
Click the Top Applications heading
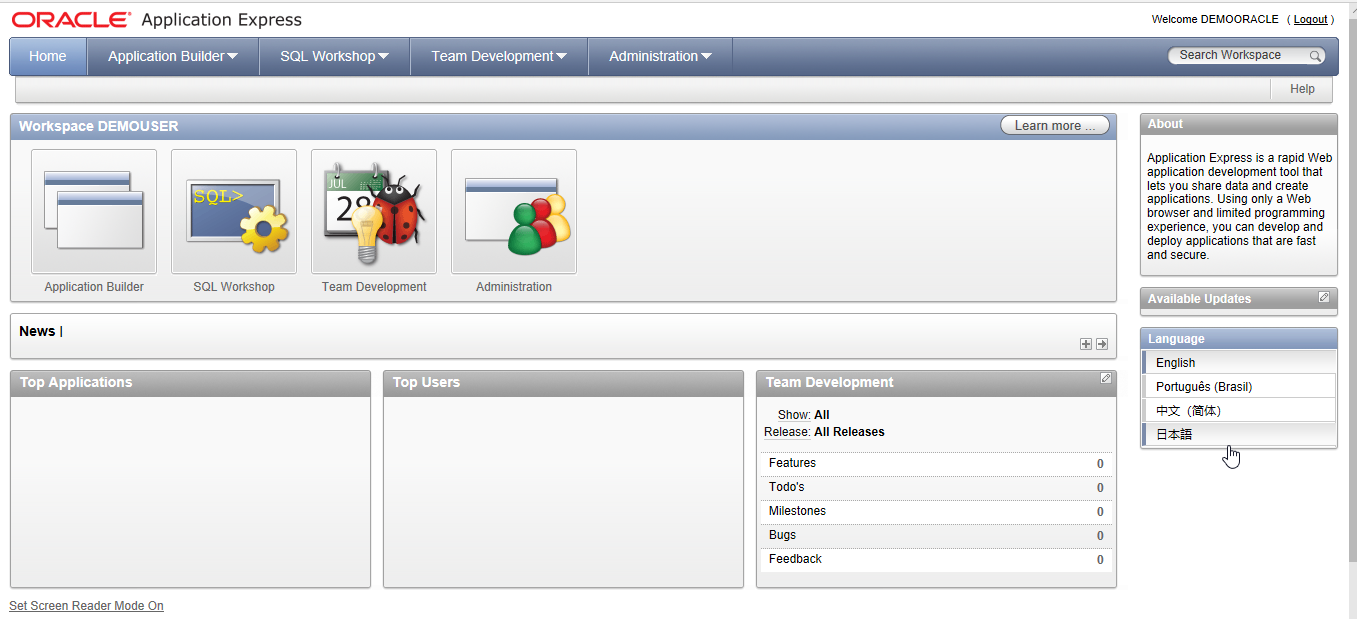tap(76, 382)
